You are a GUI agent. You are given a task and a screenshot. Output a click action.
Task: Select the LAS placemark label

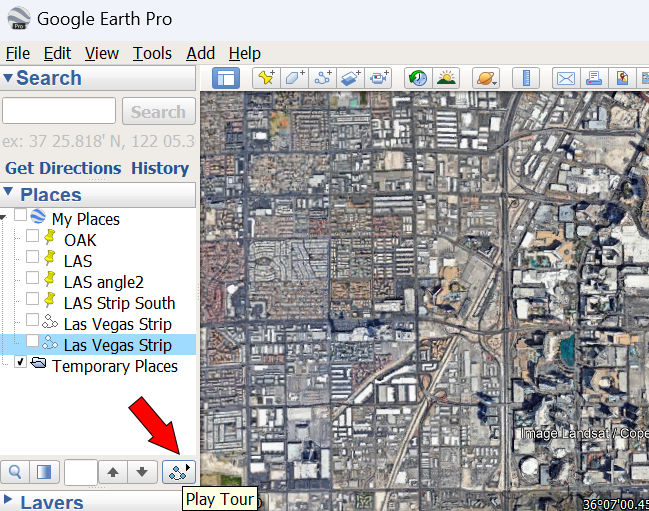click(x=78, y=261)
